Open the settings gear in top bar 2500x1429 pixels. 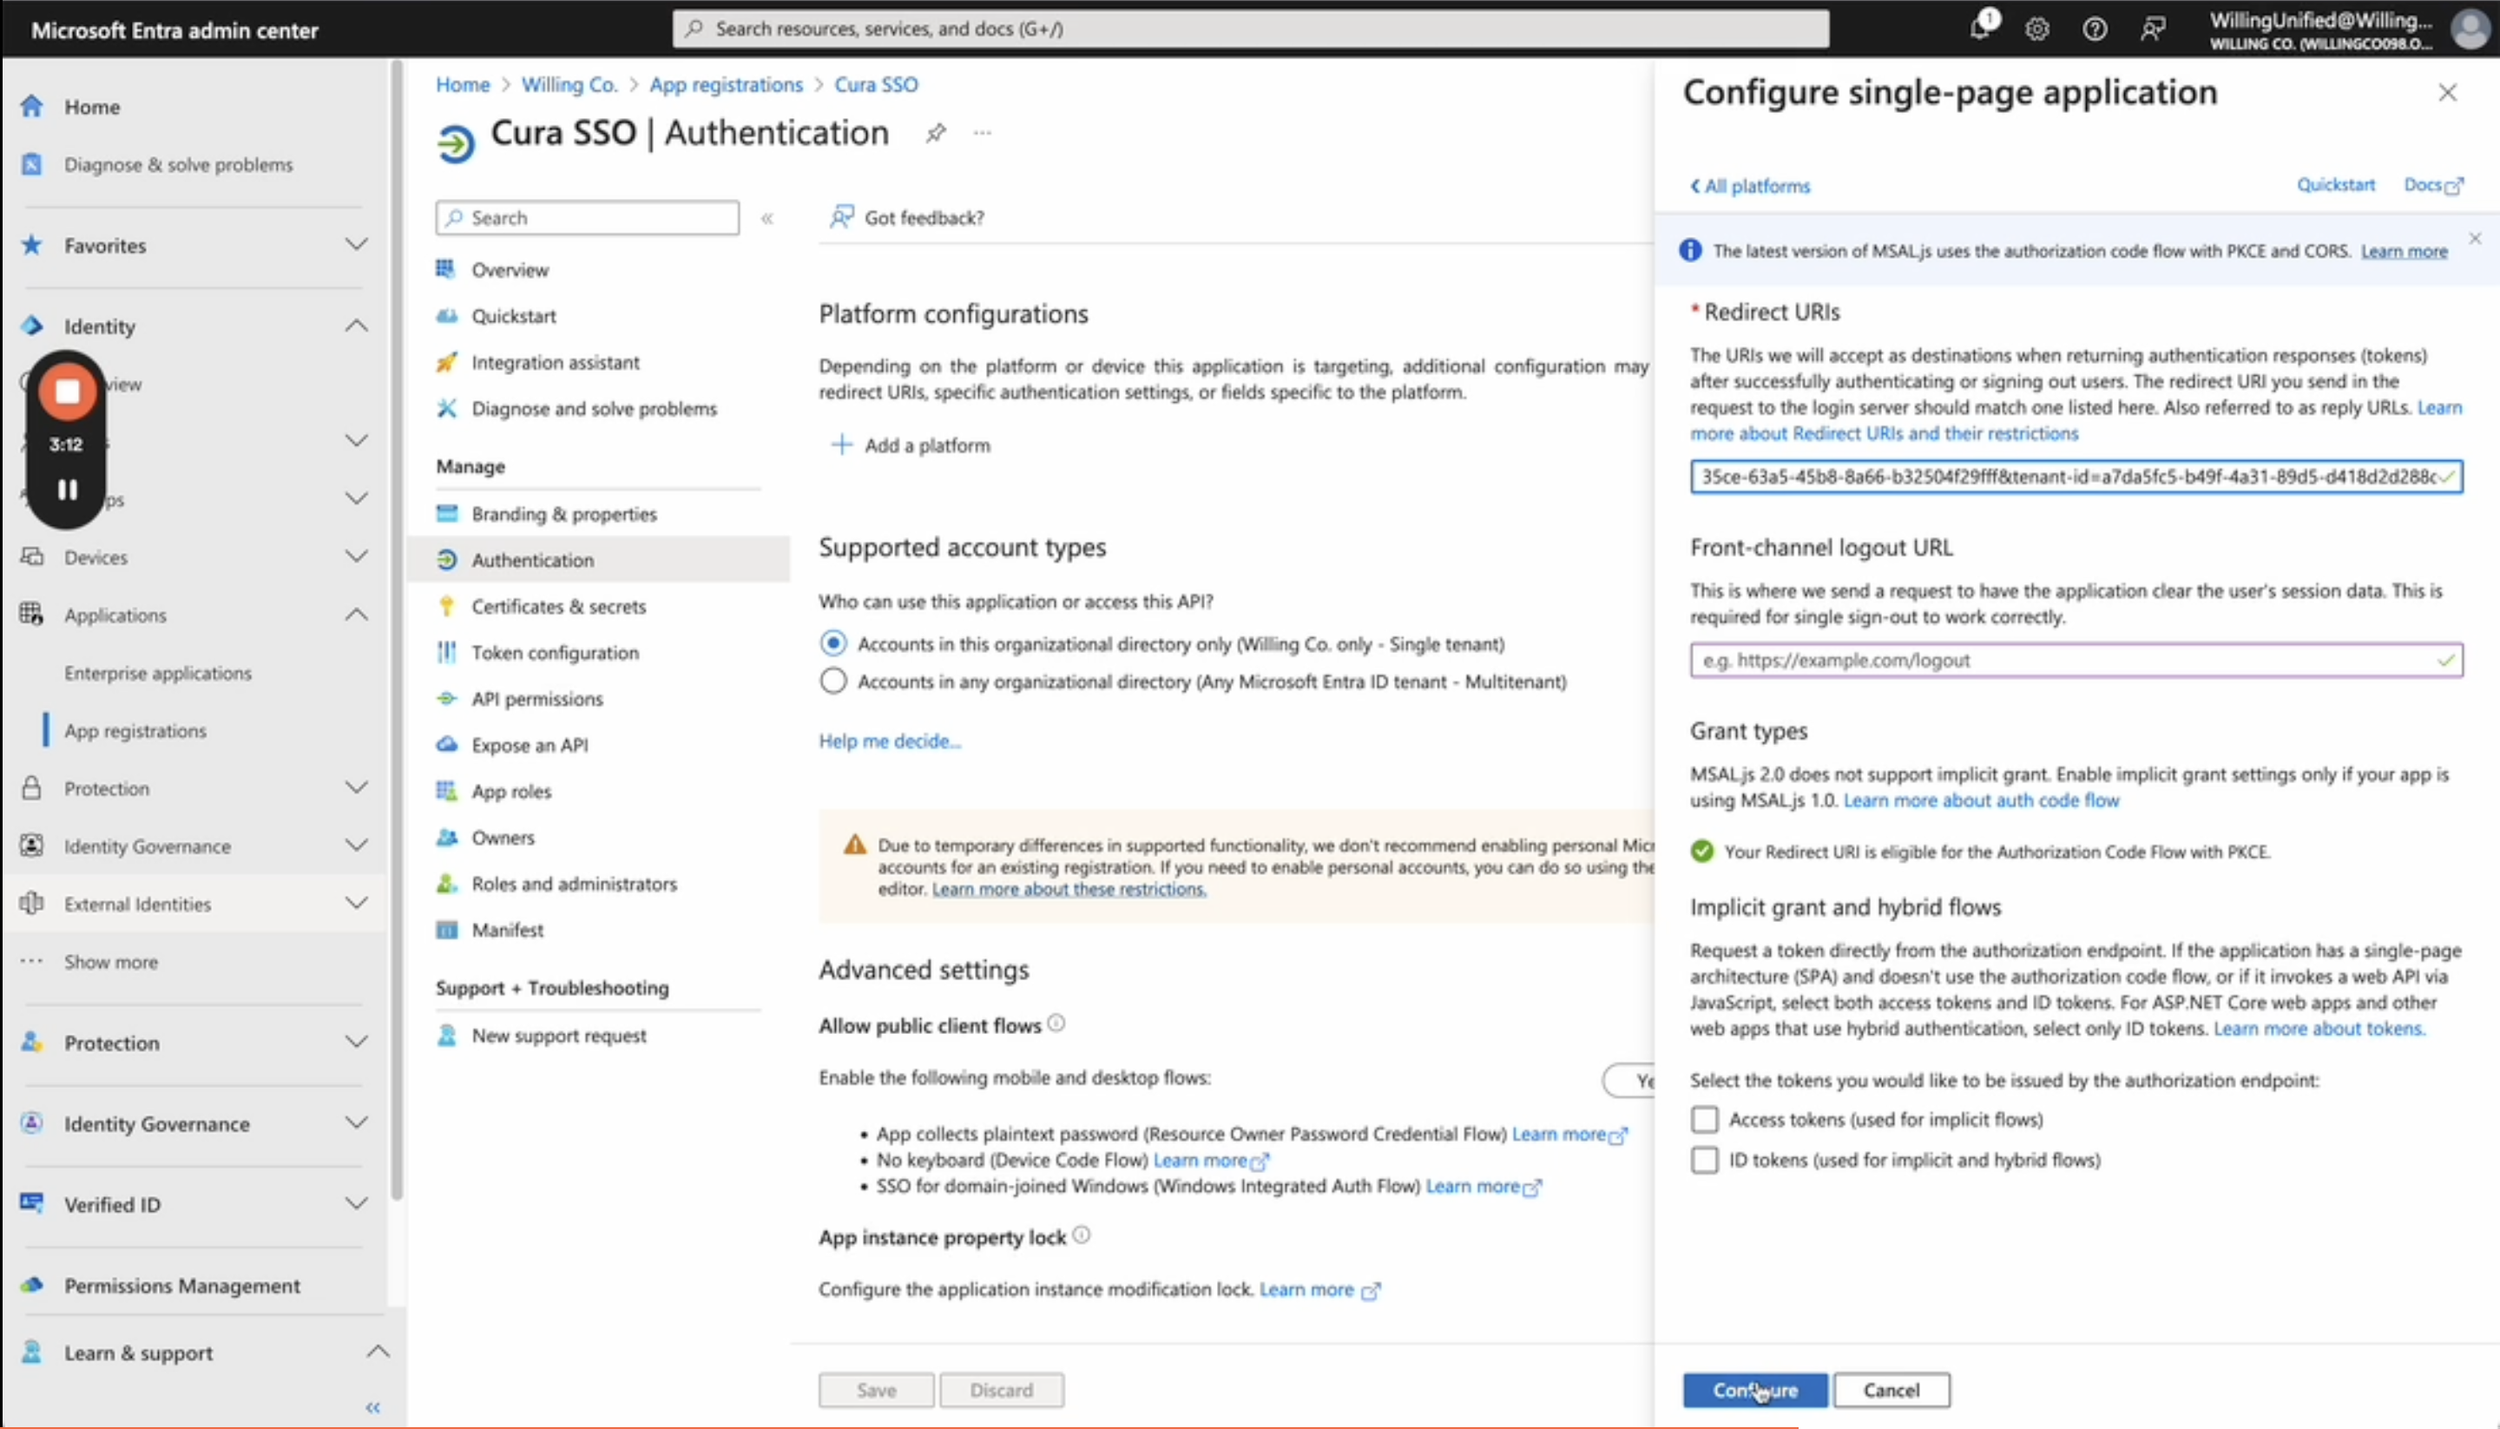2037,29
